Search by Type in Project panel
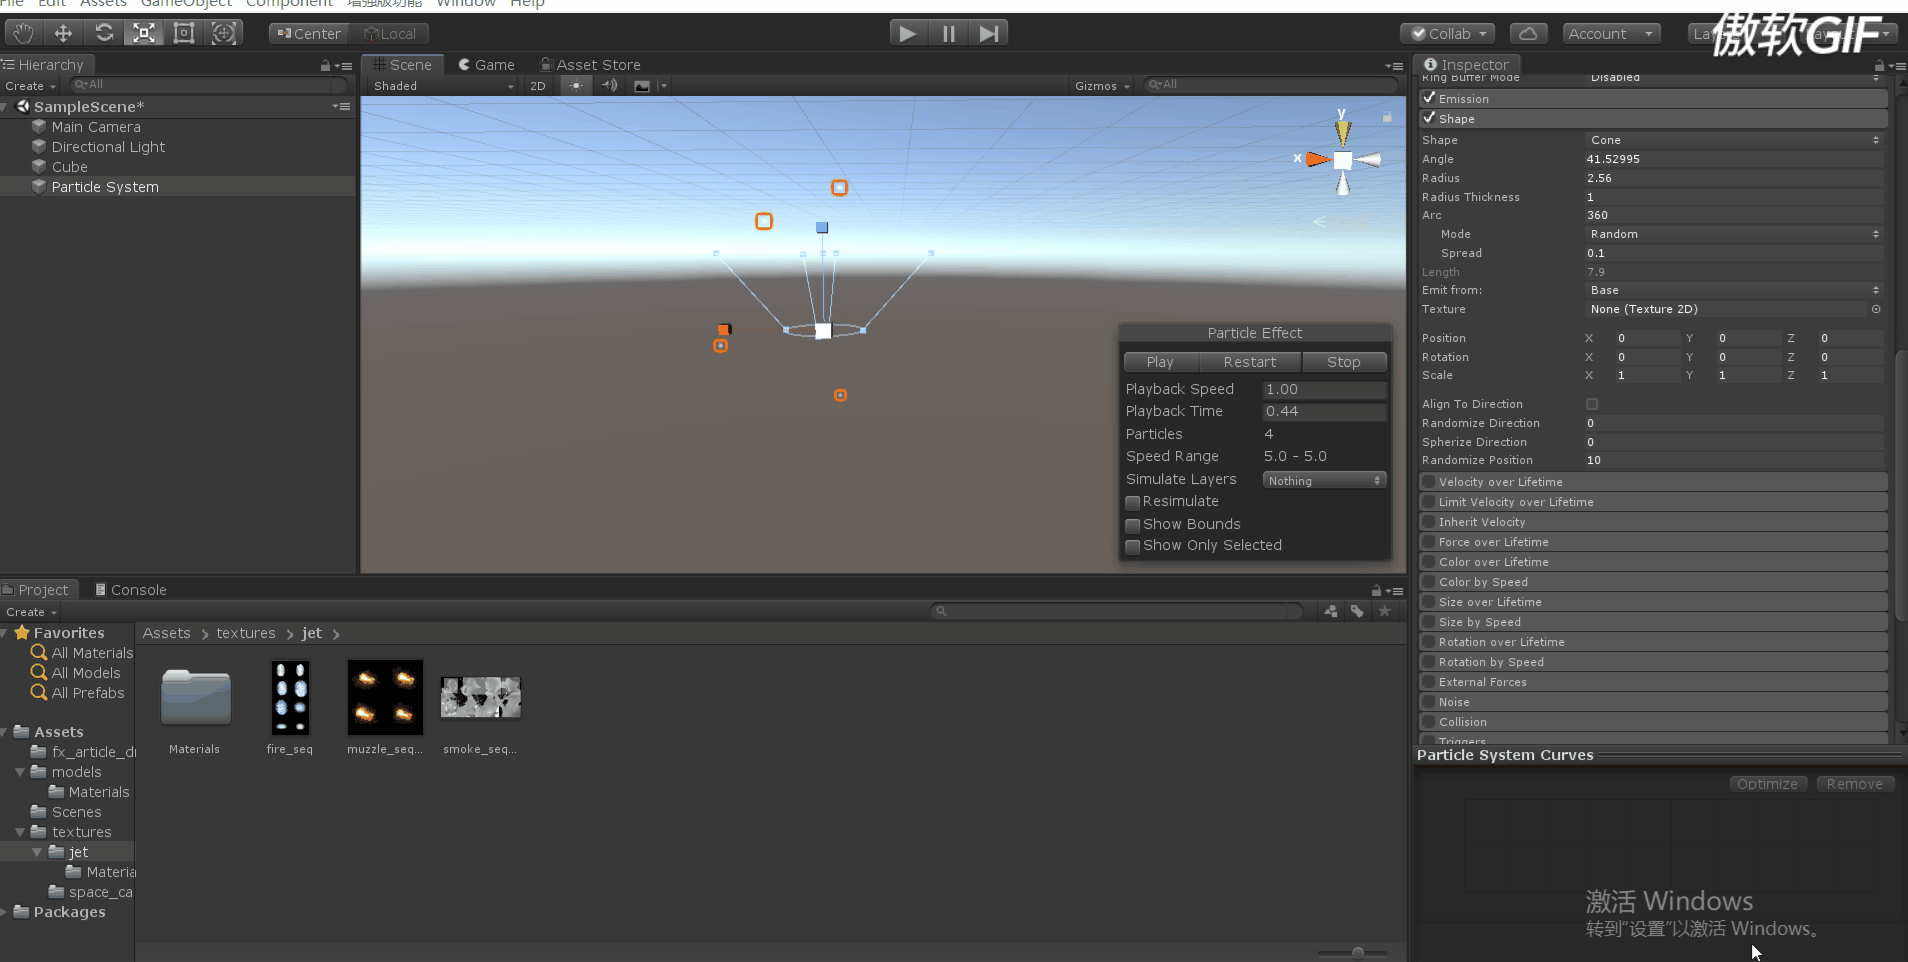1908x962 pixels. click(x=1331, y=611)
